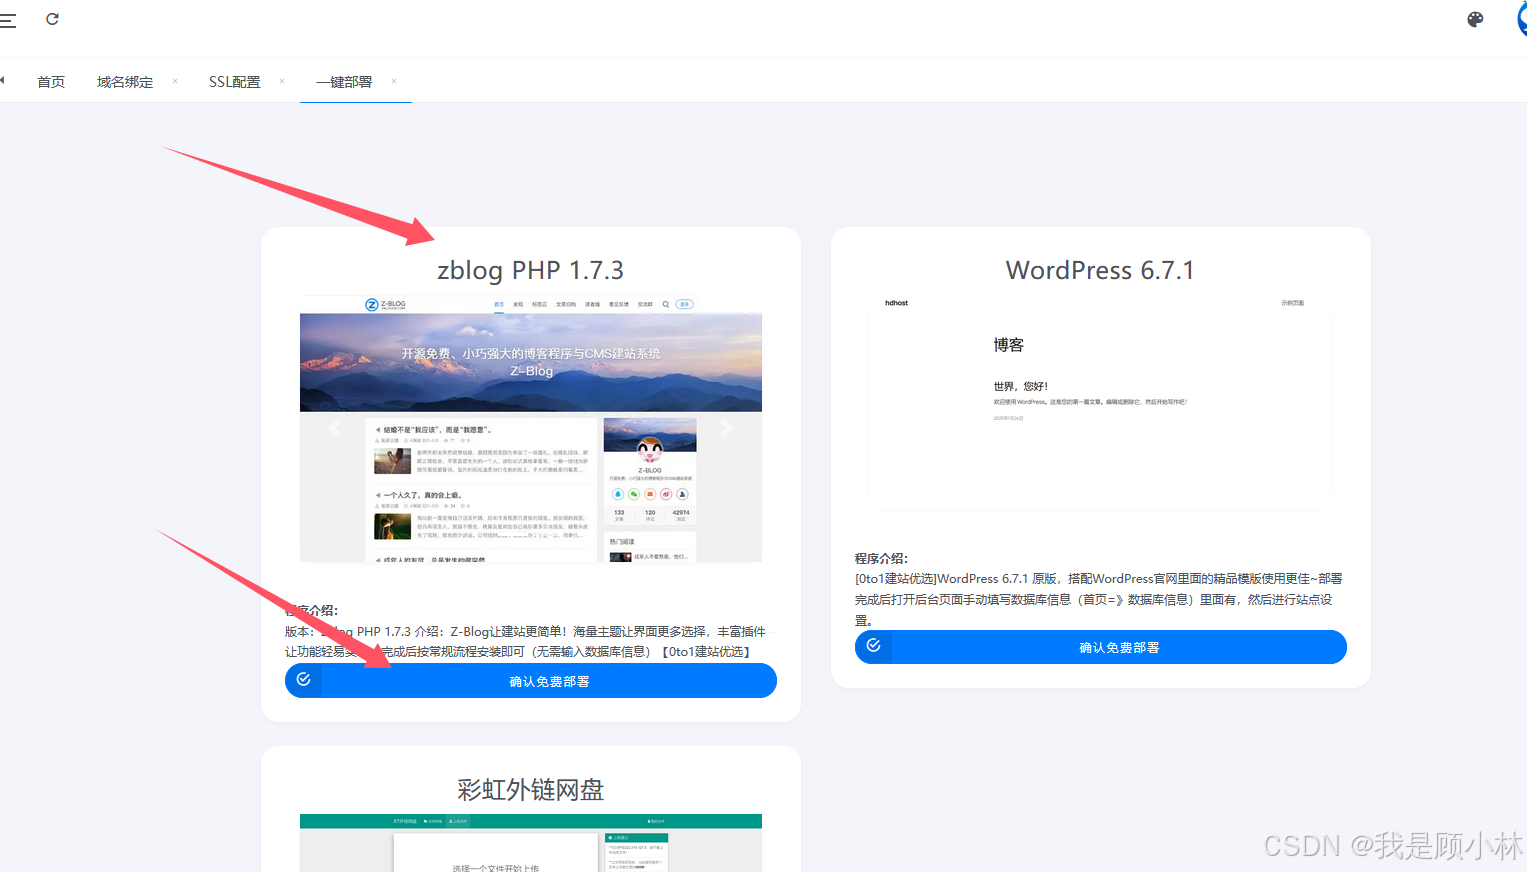Click check icon on zblog deploy button
The image size is (1527, 872).
[x=304, y=680]
